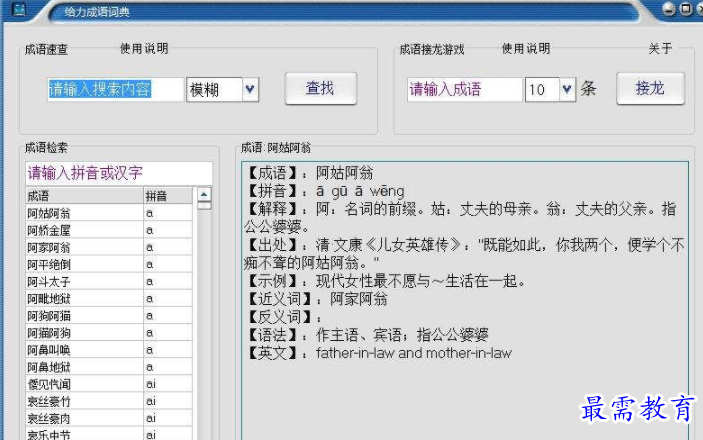Click the 【近义词】 阿家阿翁 line
The width and height of the screenshot is (703, 440).
click(316, 299)
